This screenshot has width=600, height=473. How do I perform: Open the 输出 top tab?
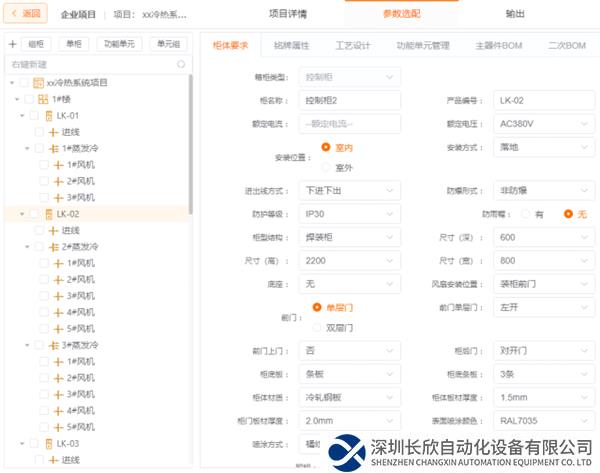pyautogui.click(x=514, y=14)
